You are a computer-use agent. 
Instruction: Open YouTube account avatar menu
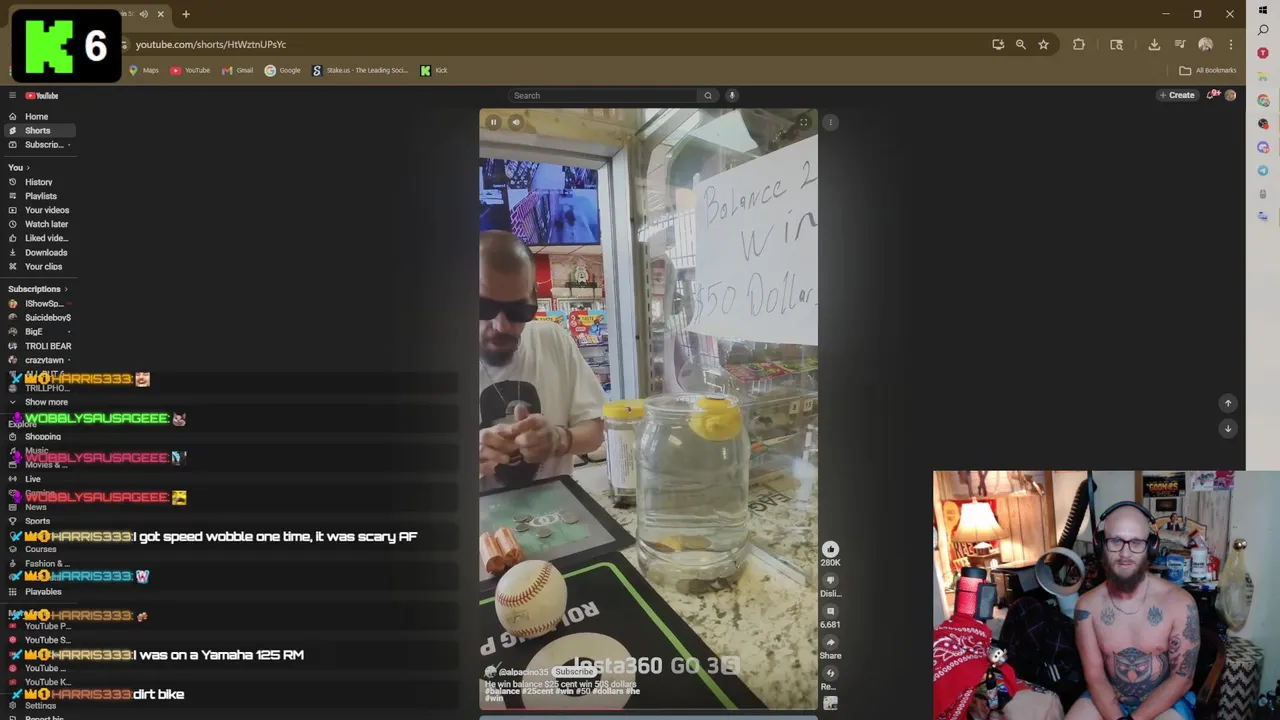pyautogui.click(x=1230, y=96)
